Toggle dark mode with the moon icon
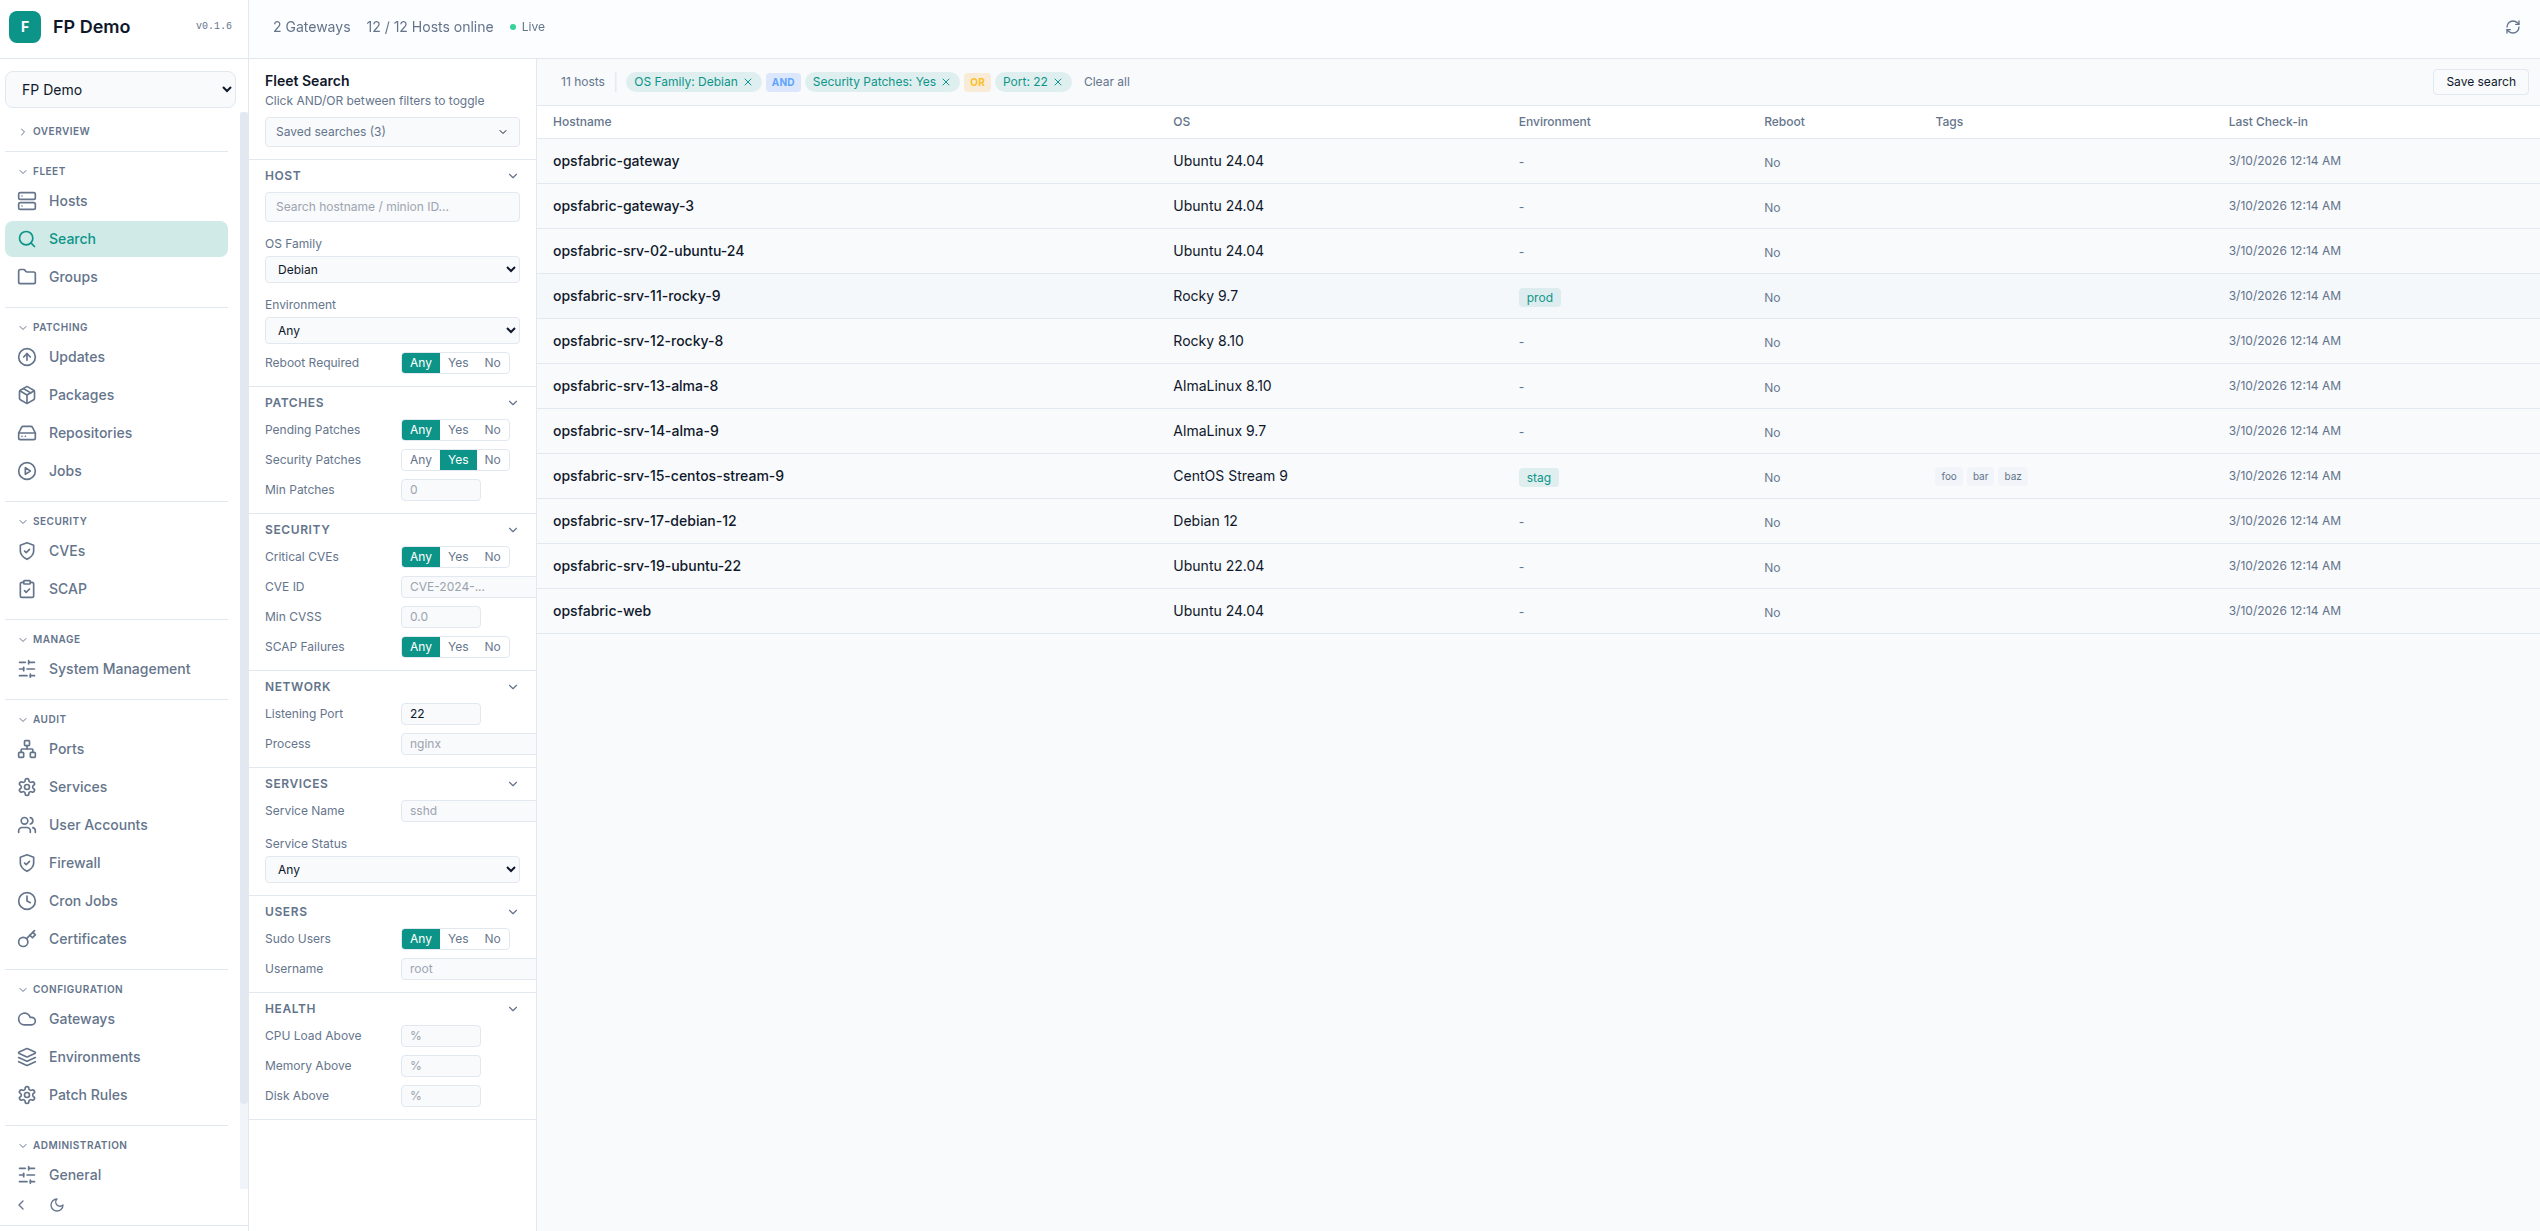 point(56,1205)
